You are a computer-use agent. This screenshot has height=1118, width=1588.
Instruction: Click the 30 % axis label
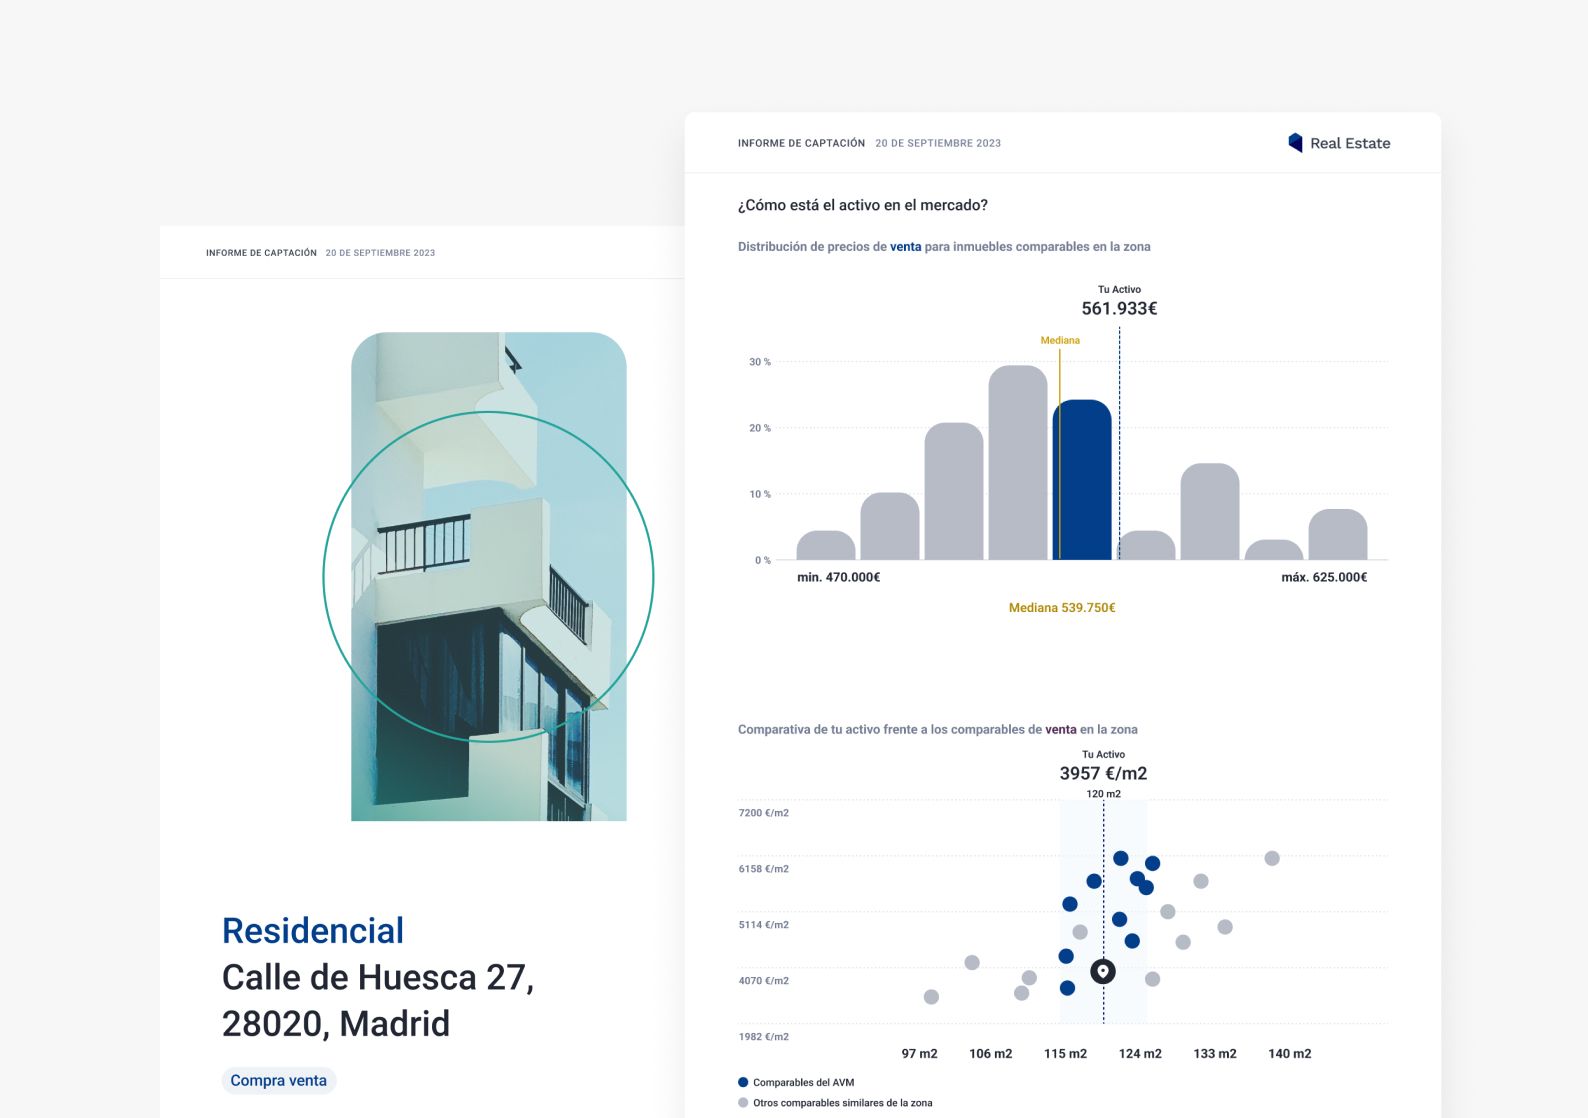(760, 362)
